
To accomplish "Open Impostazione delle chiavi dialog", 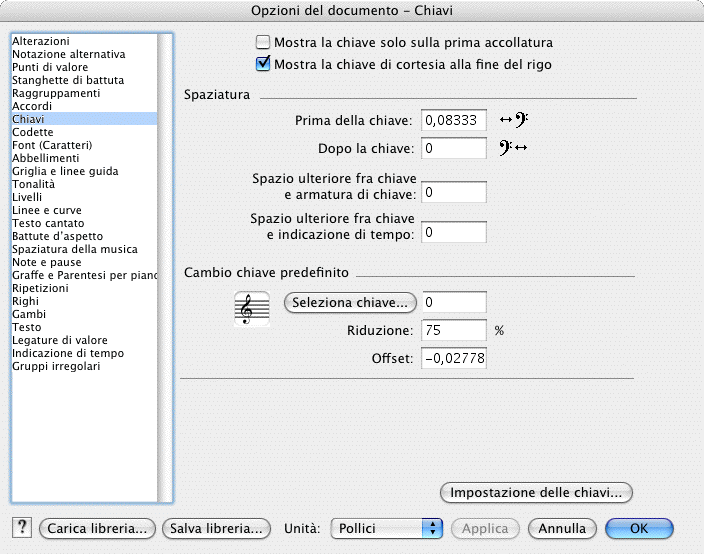I will point(537,492).
